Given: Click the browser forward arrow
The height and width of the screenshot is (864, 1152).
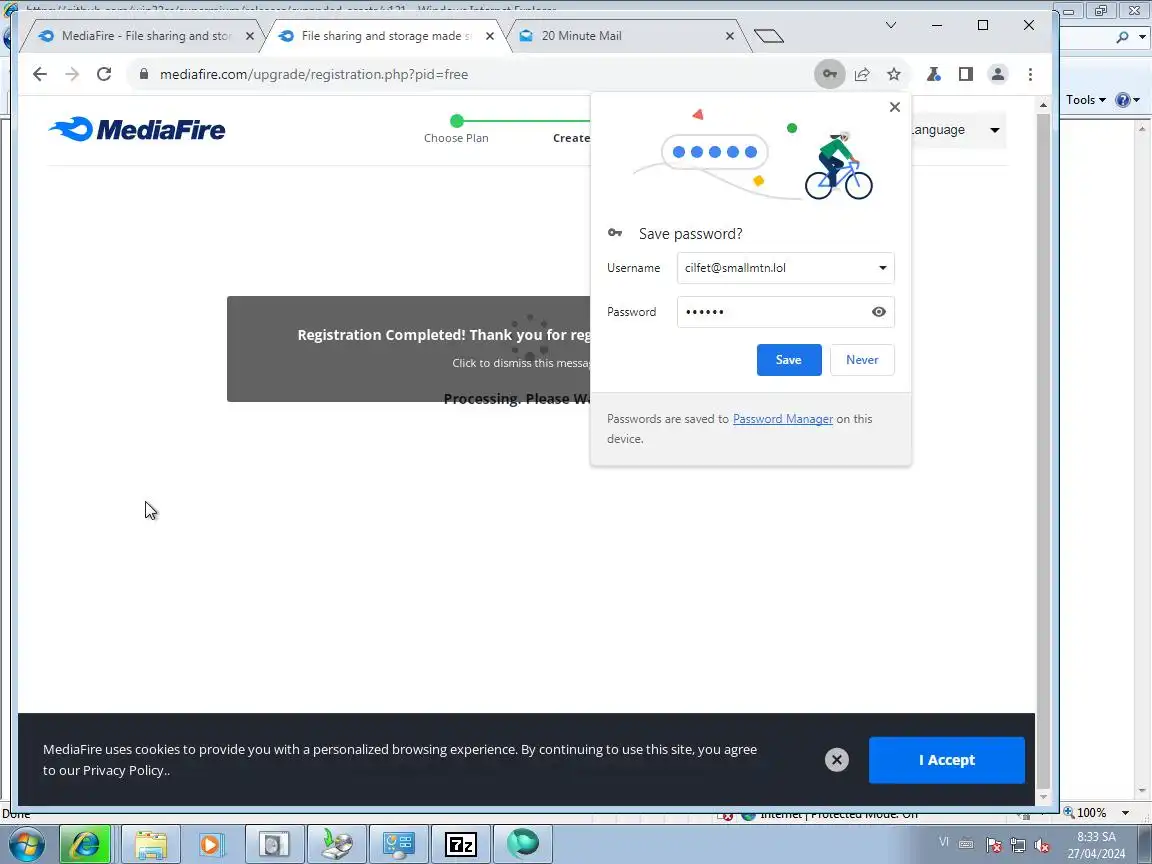Looking at the screenshot, I should pyautogui.click(x=71, y=74).
